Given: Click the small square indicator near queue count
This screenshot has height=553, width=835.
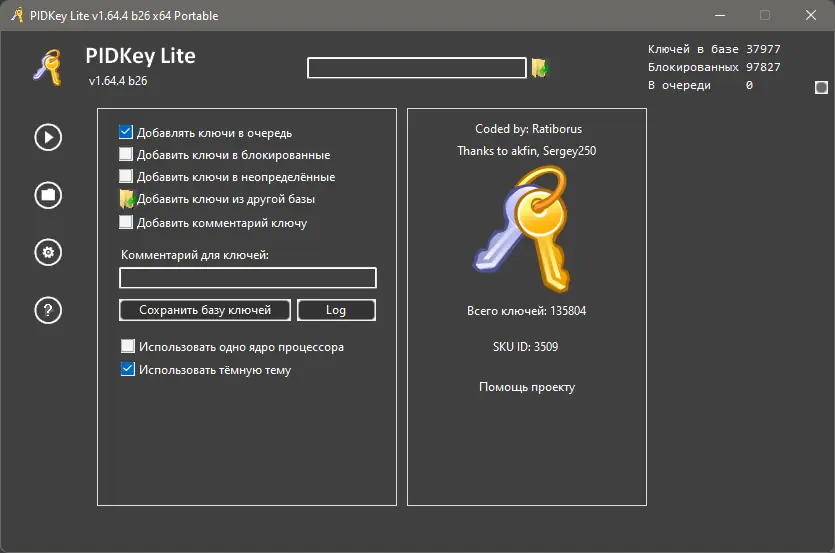Looking at the screenshot, I should 822,87.
